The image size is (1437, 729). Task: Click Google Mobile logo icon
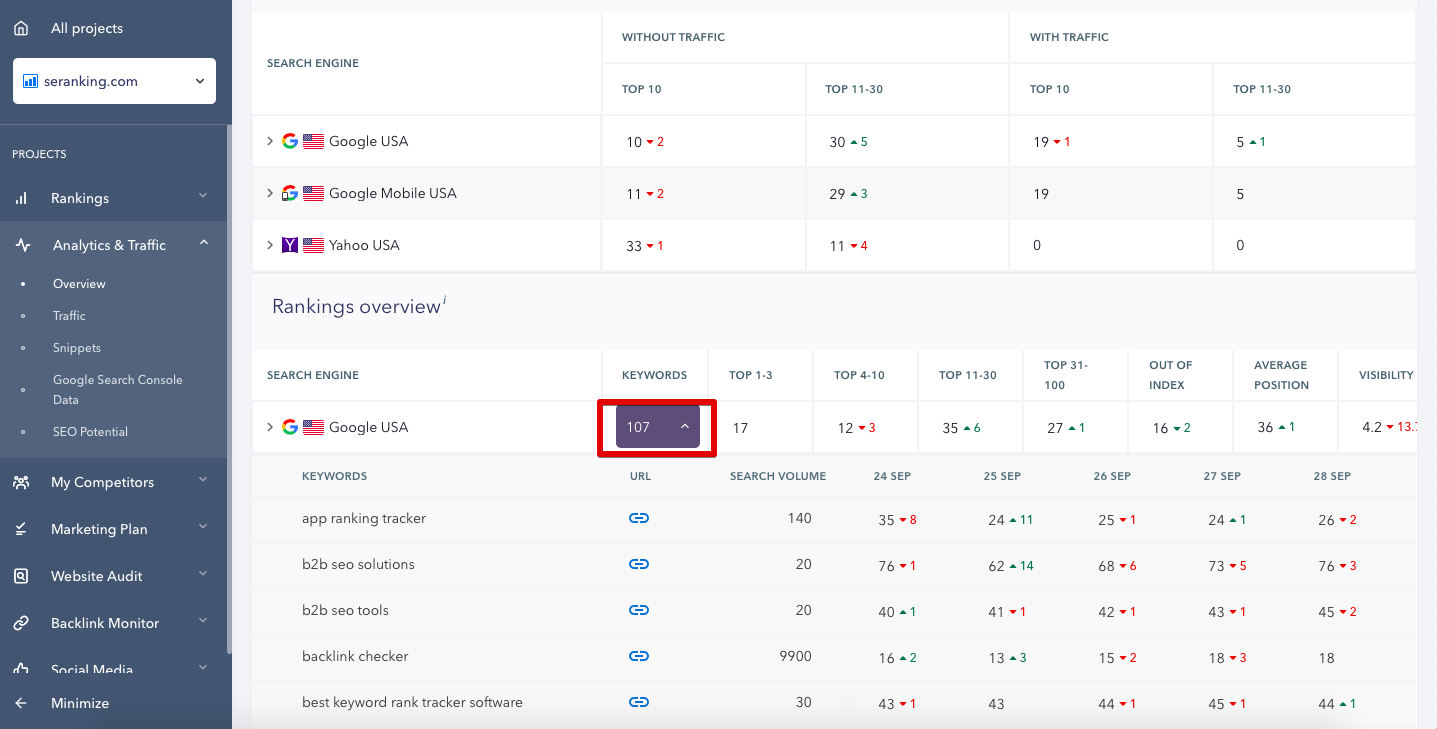tap(290, 193)
